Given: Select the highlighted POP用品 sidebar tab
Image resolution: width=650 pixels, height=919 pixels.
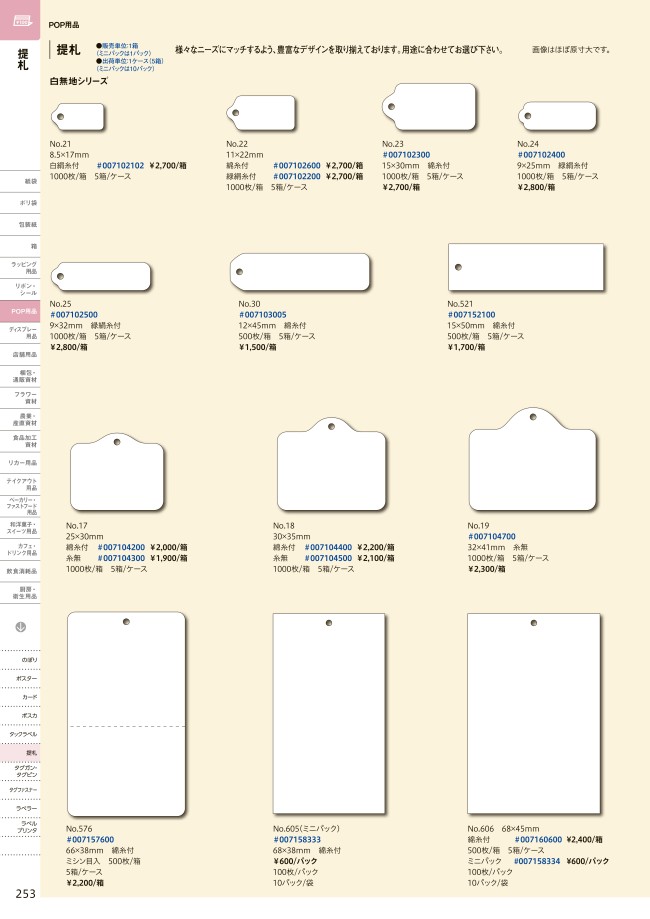Looking at the screenshot, I should [x=22, y=312].
